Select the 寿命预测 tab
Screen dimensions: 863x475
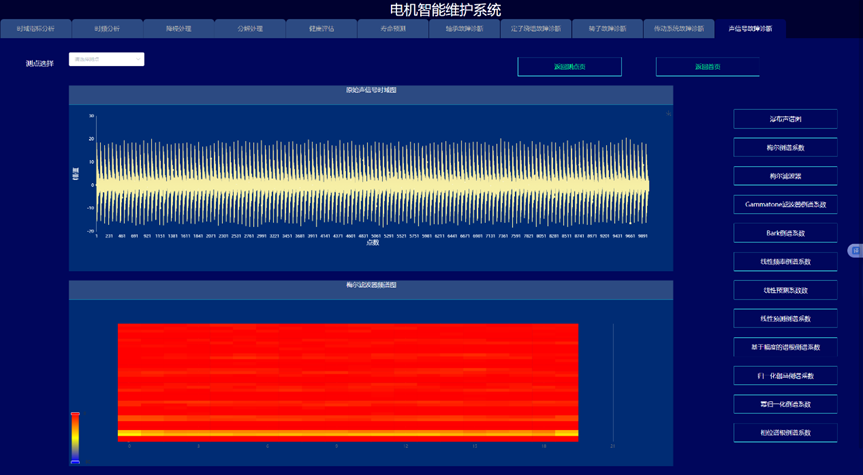click(393, 29)
